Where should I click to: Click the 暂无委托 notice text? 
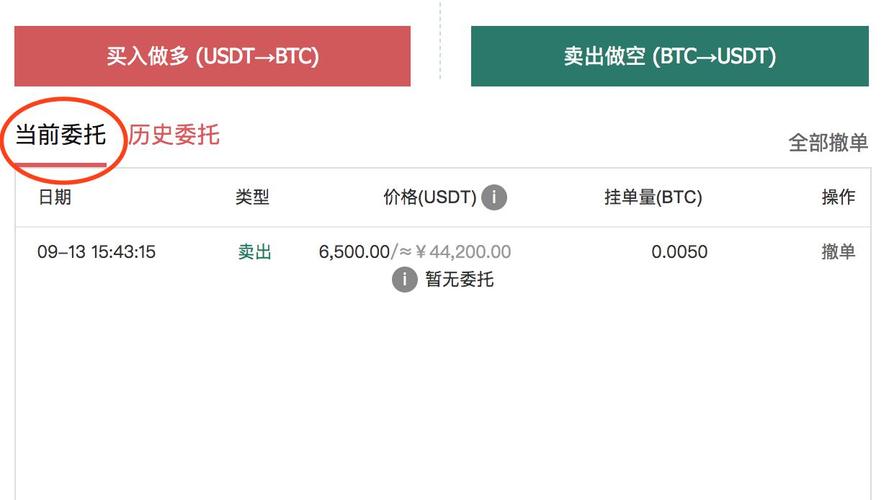pos(459,279)
